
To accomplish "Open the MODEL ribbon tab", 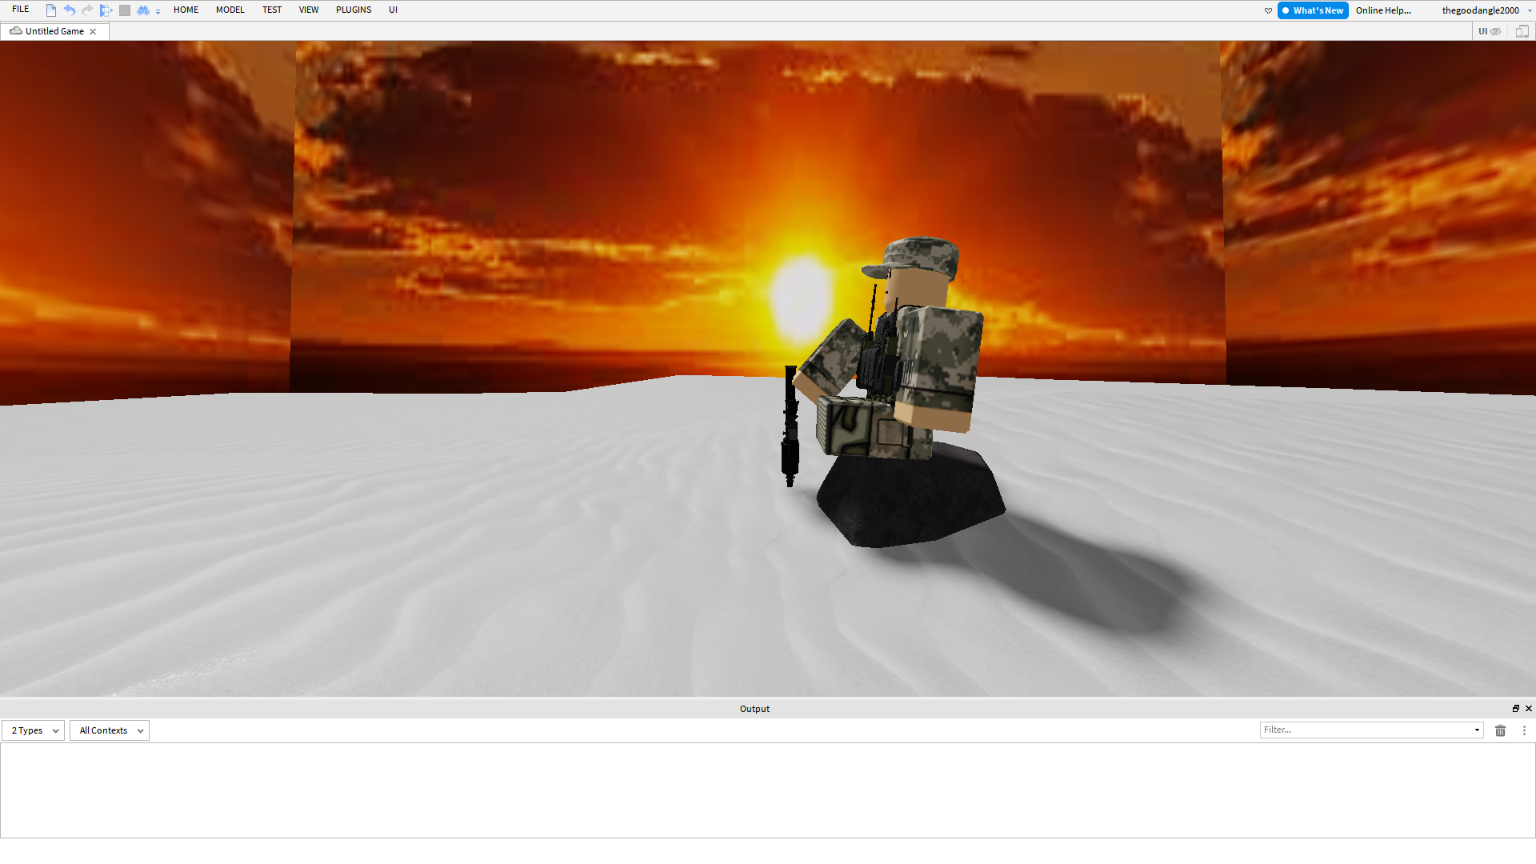I will 230,10.
